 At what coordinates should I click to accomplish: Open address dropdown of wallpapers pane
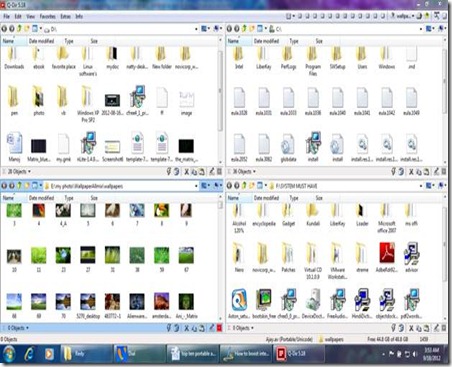pos(196,186)
